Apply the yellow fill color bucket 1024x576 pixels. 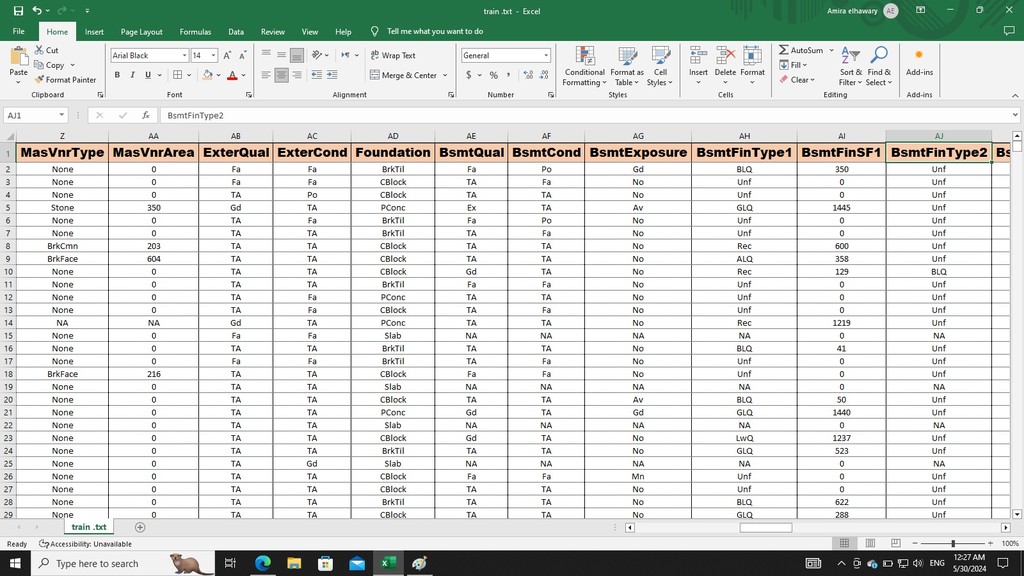tap(207, 75)
